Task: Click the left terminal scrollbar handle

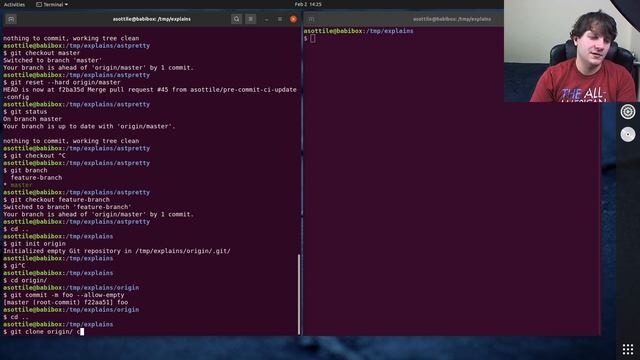Action: [x=299, y=294]
